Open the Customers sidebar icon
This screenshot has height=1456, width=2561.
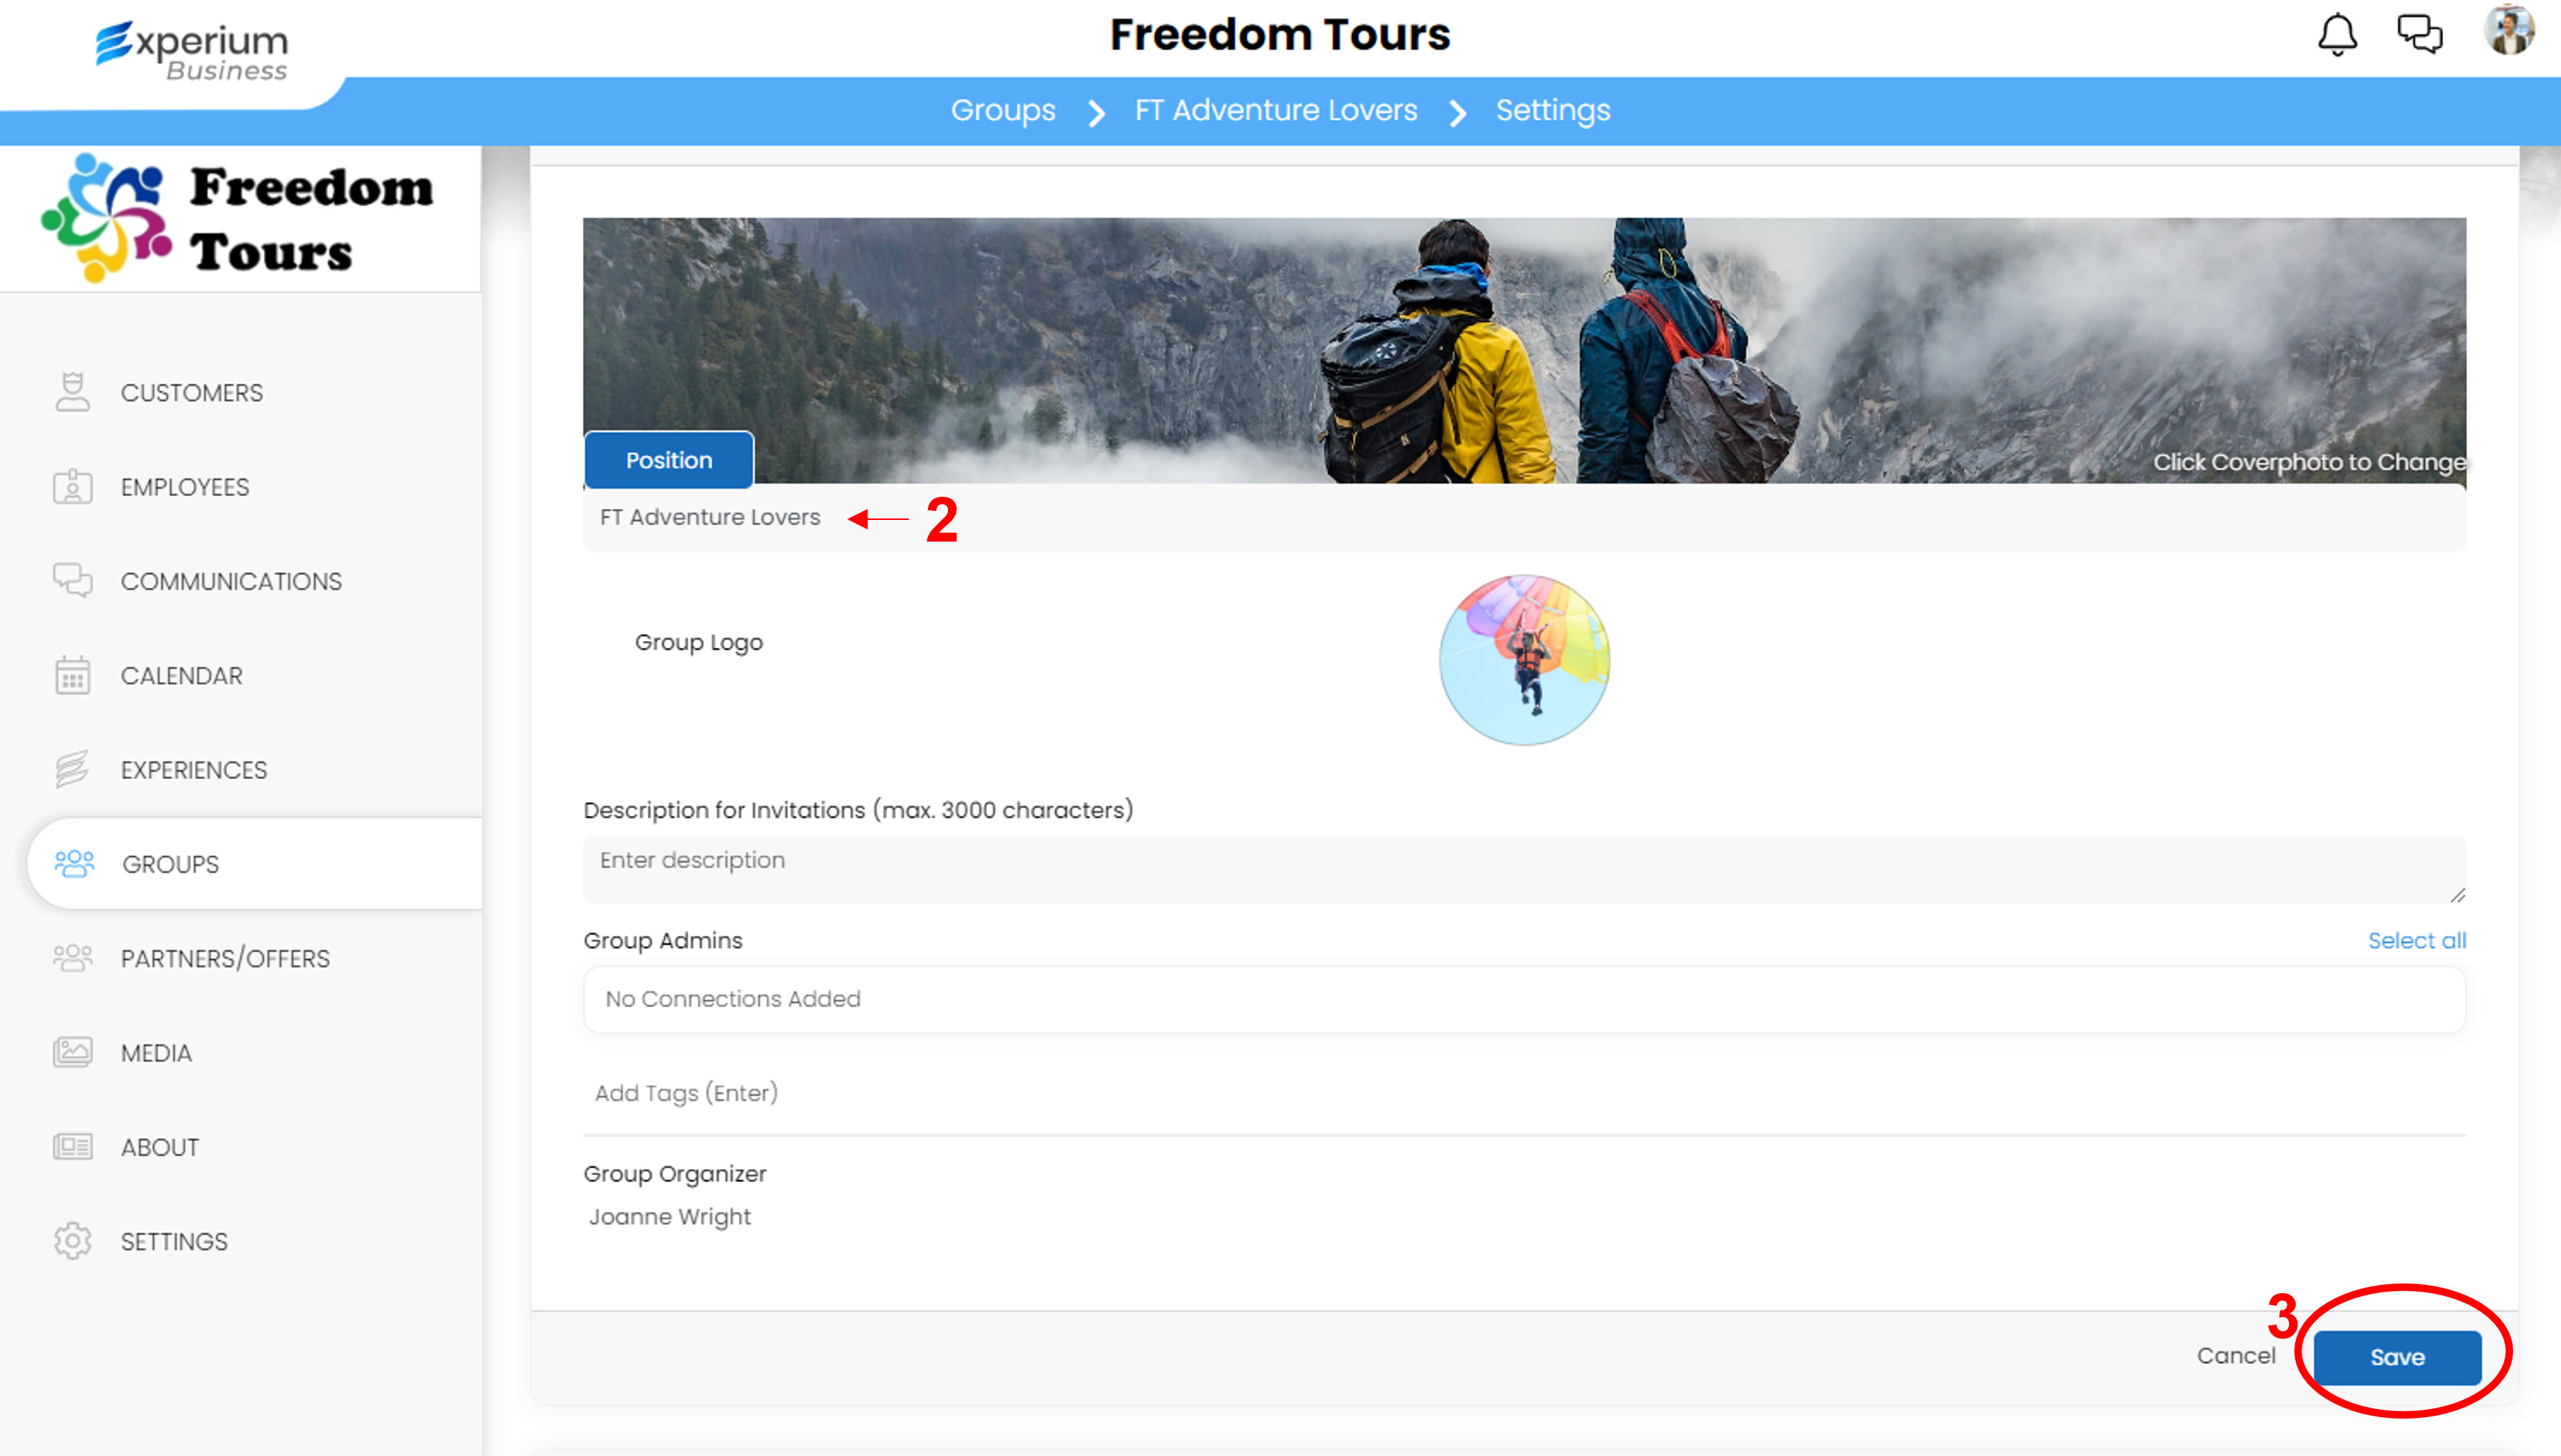(x=72, y=392)
